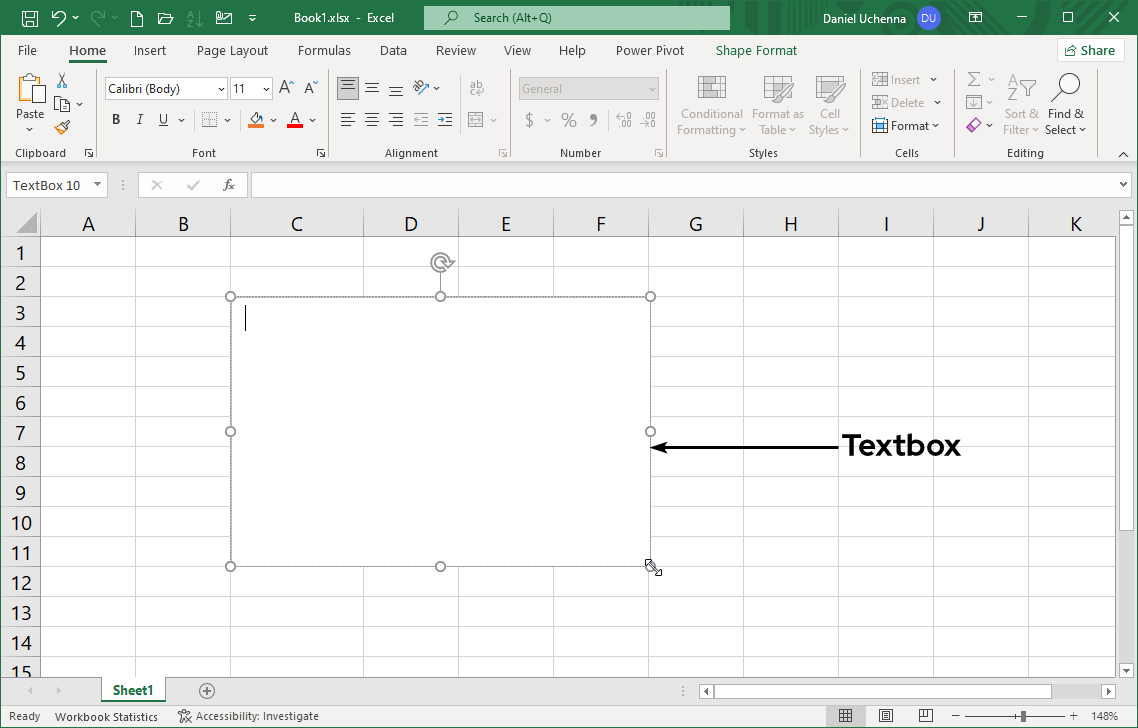Viewport: 1138px width, 728px height.
Task: Open the Font Color swatch
Action: click(x=294, y=119)
